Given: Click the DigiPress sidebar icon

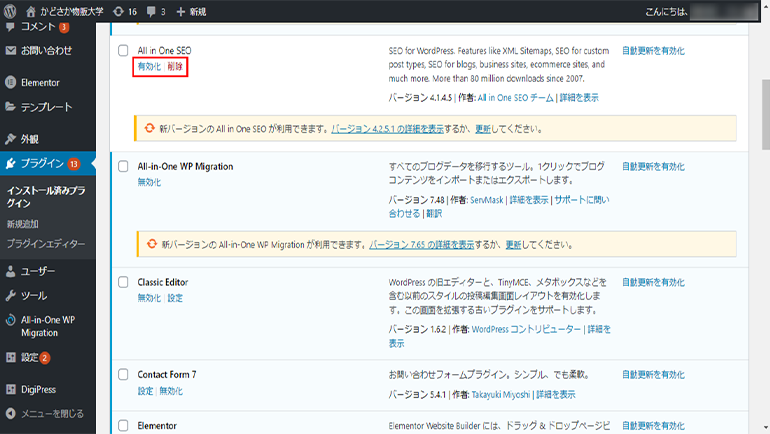Looking at the screenshot, I should [10, 389].
